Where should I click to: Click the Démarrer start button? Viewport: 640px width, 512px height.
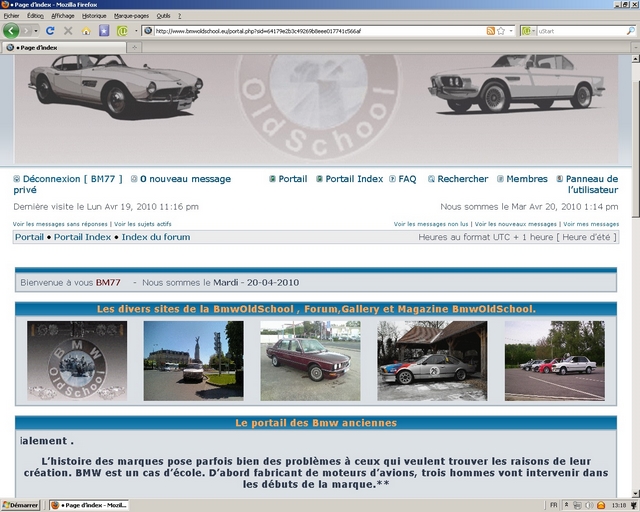click(x=20, y=505)
